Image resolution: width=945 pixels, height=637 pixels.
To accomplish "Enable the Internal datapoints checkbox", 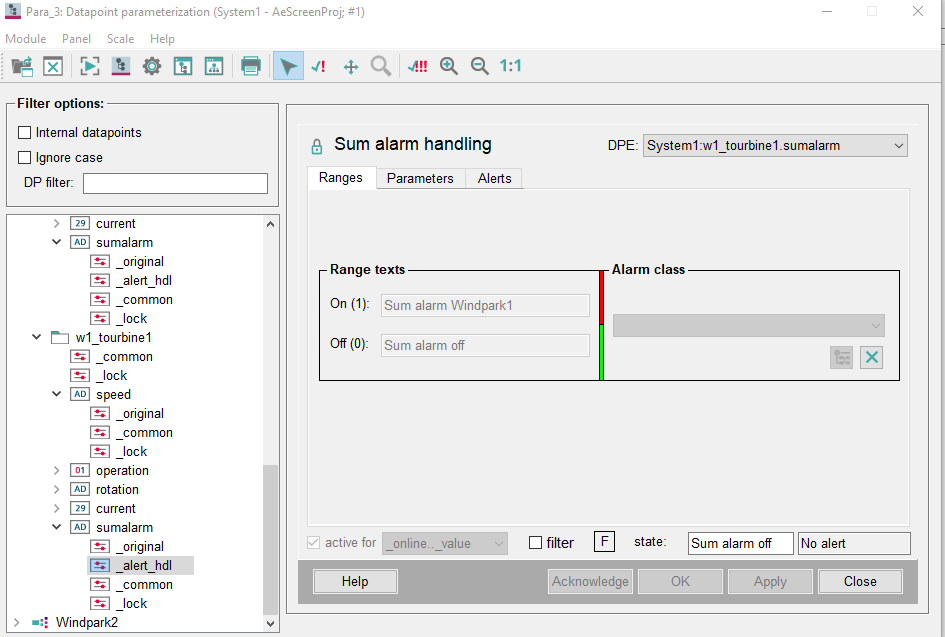I will [25, 133].
